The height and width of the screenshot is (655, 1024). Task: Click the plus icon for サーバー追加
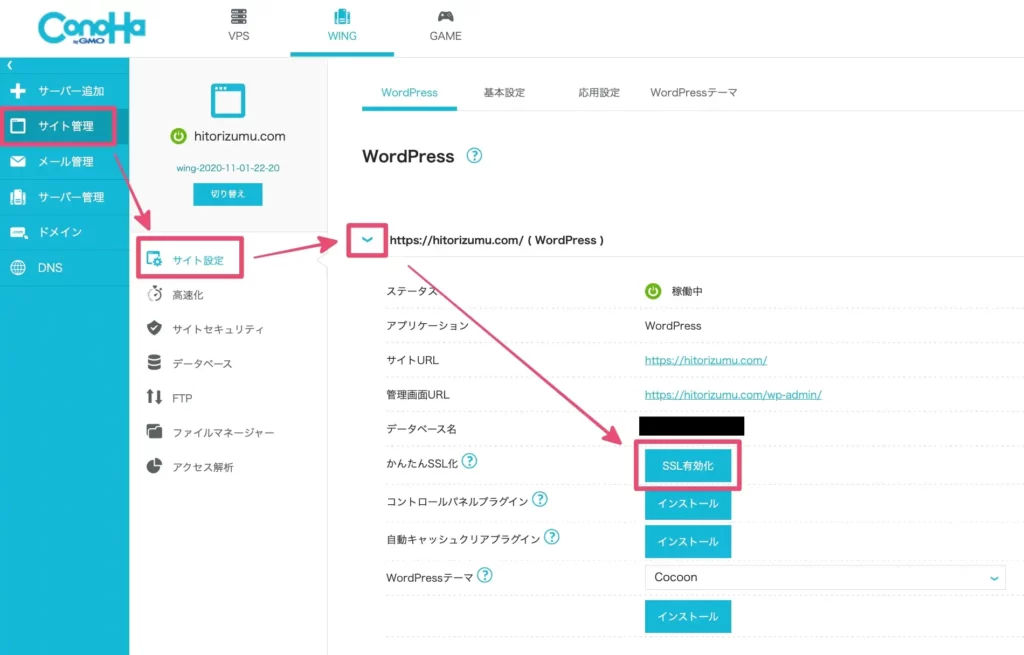click(18, 91)
